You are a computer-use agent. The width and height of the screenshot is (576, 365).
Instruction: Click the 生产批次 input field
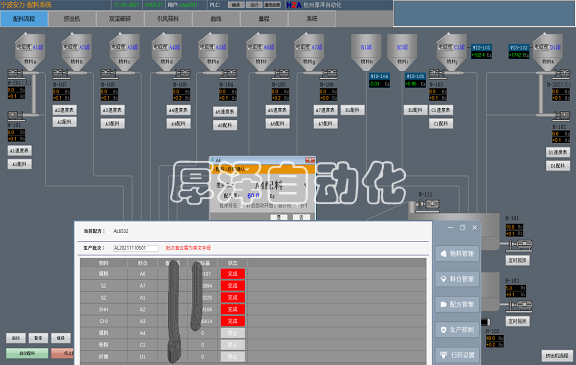coord(136,248)
